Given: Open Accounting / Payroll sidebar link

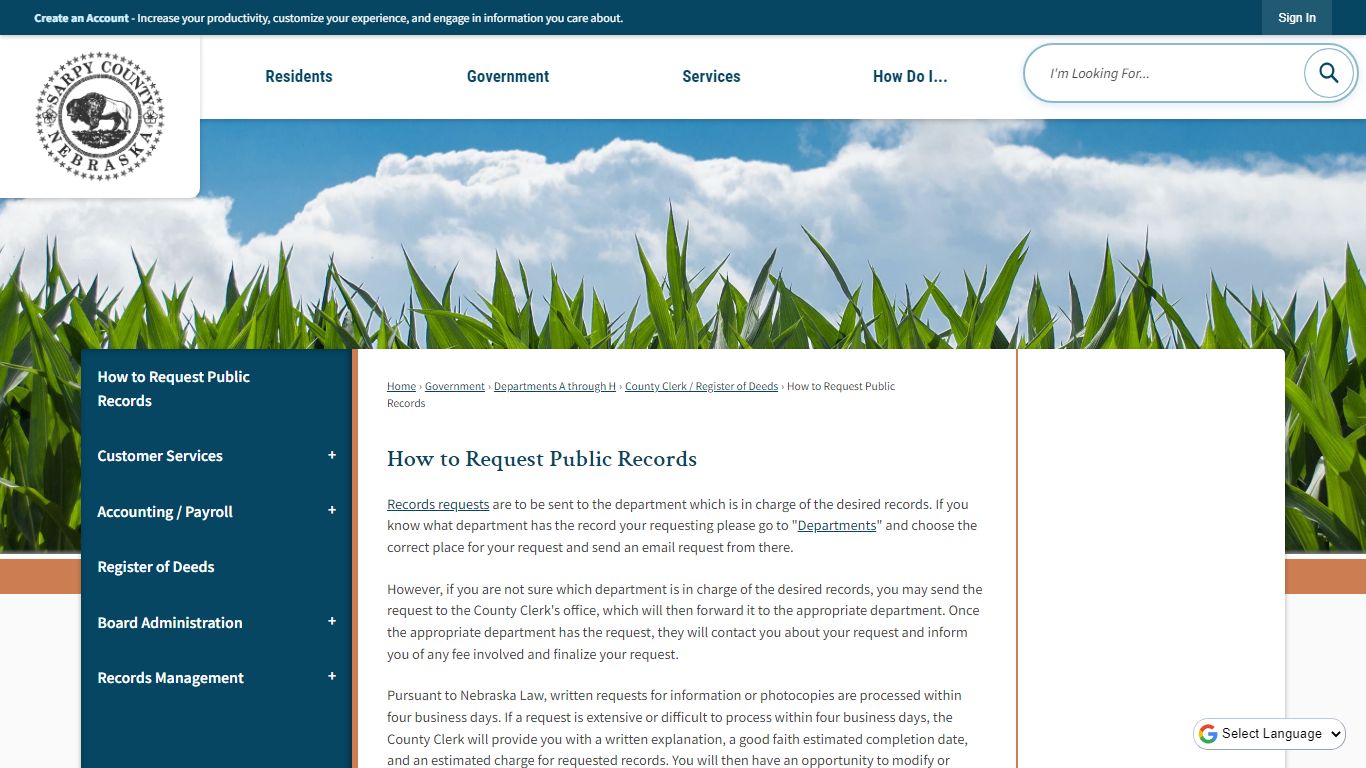Looking at the screenshot, I should point(165,512).
